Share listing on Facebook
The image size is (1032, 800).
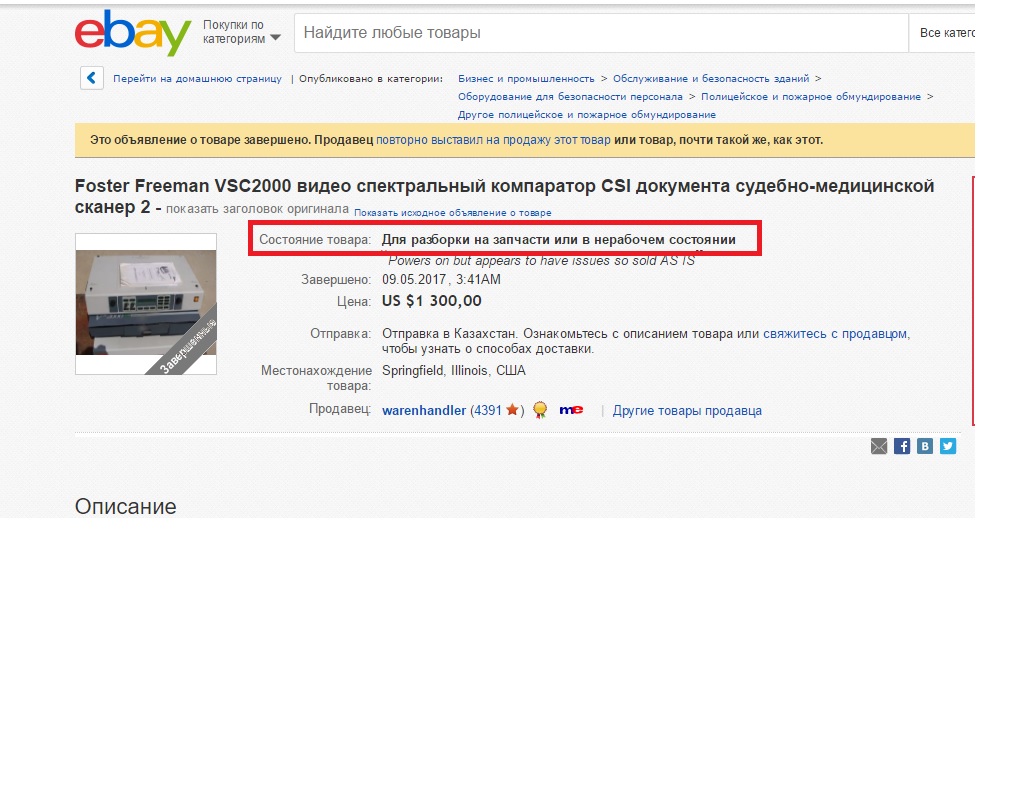(902, 447)
